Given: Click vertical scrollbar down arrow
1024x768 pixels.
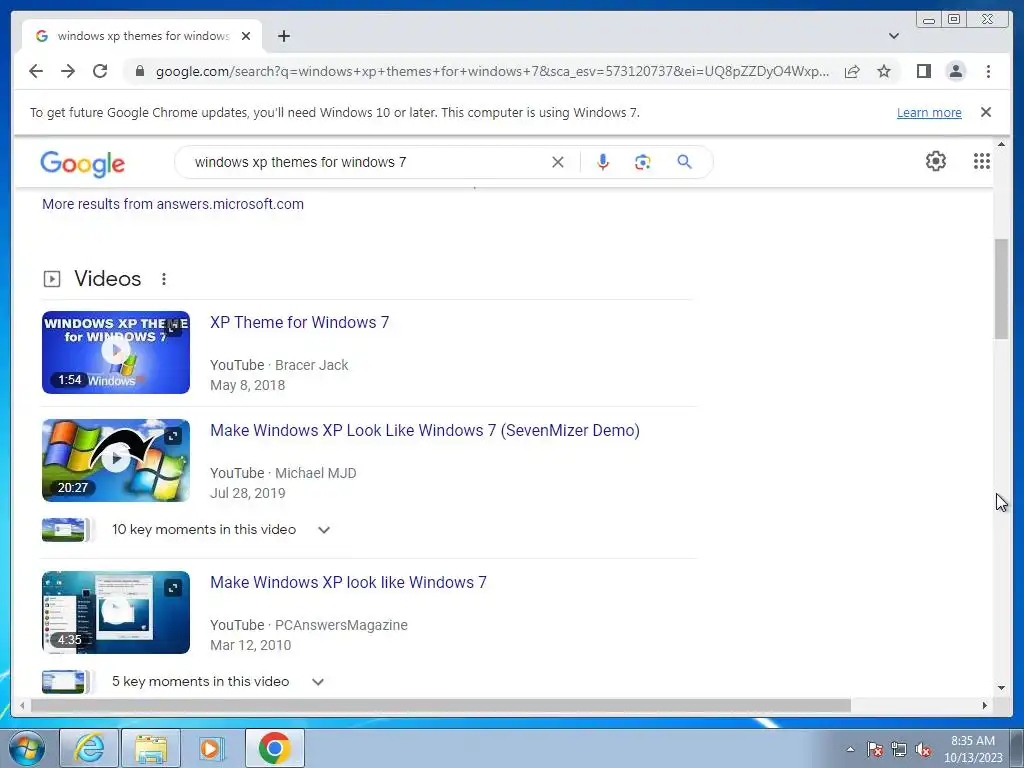Looking at the screenshot, I should click(x=1001, y=687).
